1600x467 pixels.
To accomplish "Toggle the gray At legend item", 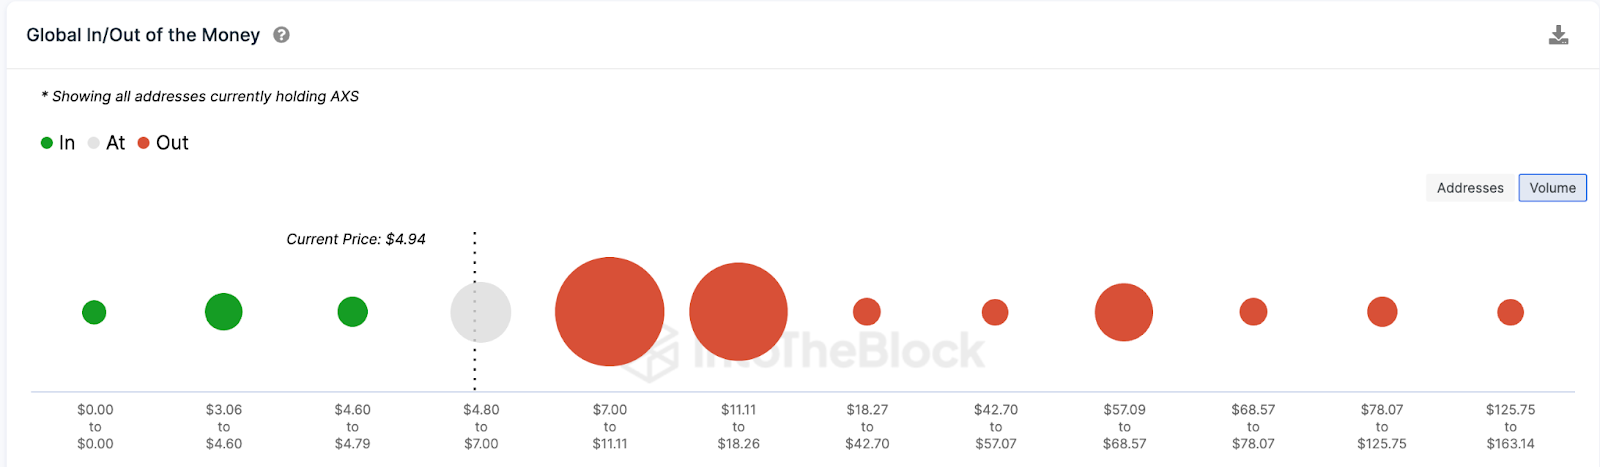I will click(106, 143).
